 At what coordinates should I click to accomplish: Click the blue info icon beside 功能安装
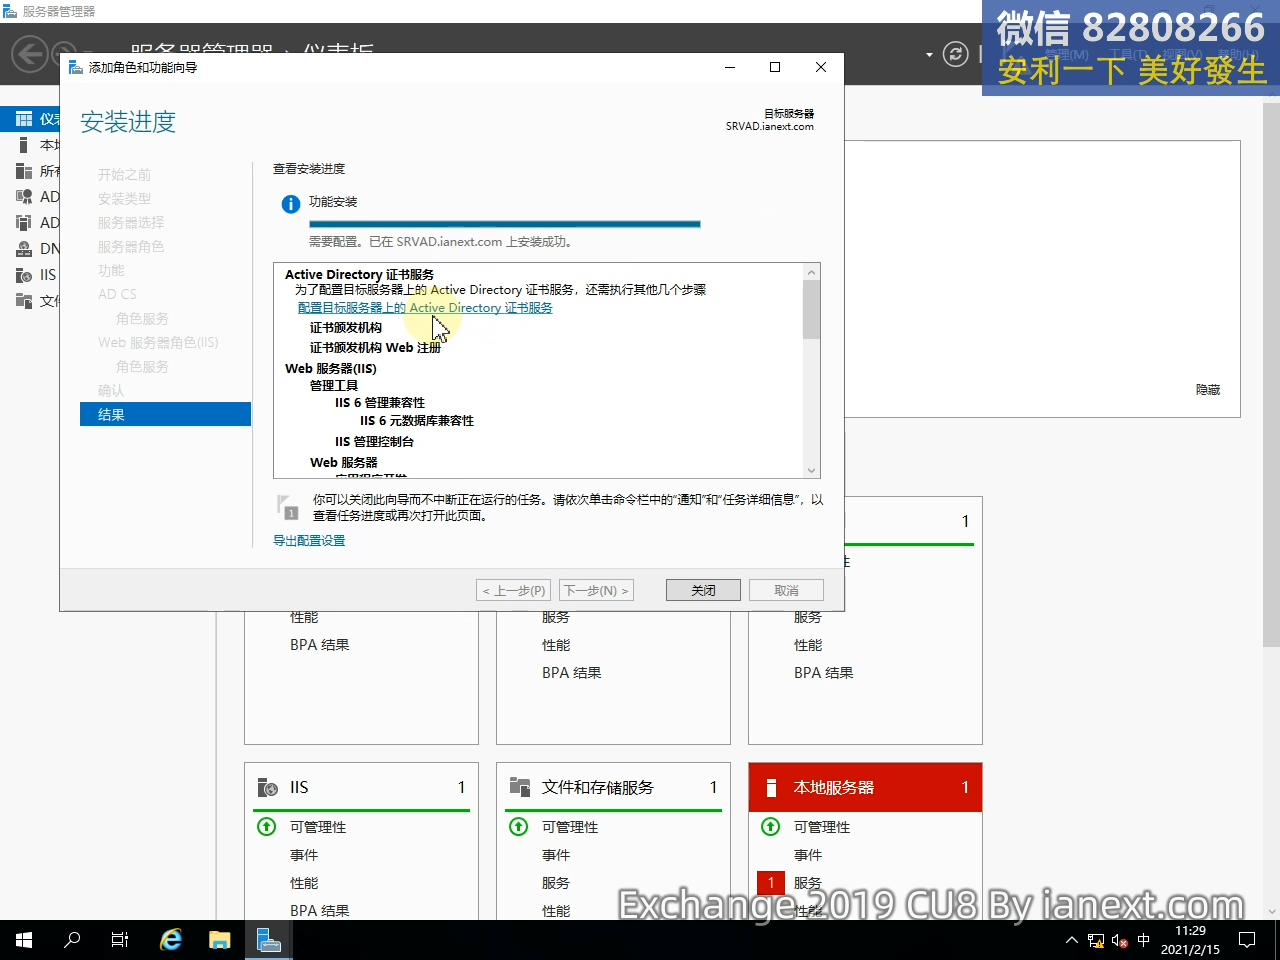pyautogui.click(x=291, y=204)
